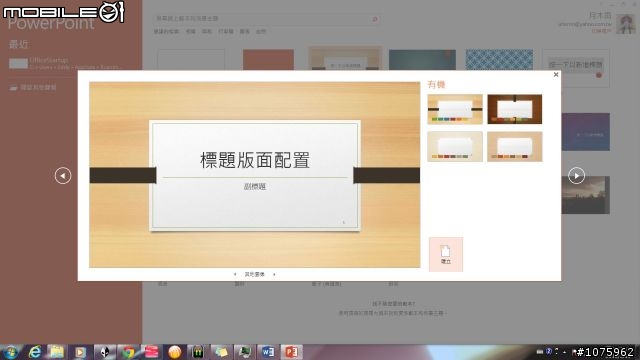Pick the blue patterned template thumbnail behind dialog
Image resolution: width=640 pixels, height=360 pixels.
click(499, 60)
